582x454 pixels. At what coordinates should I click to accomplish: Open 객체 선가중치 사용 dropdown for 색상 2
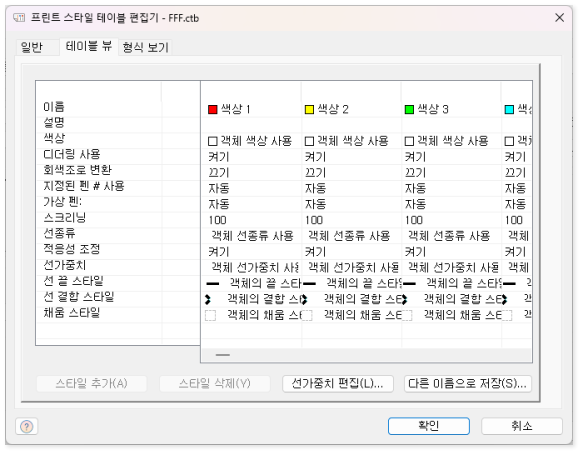(x=353, y=268)
